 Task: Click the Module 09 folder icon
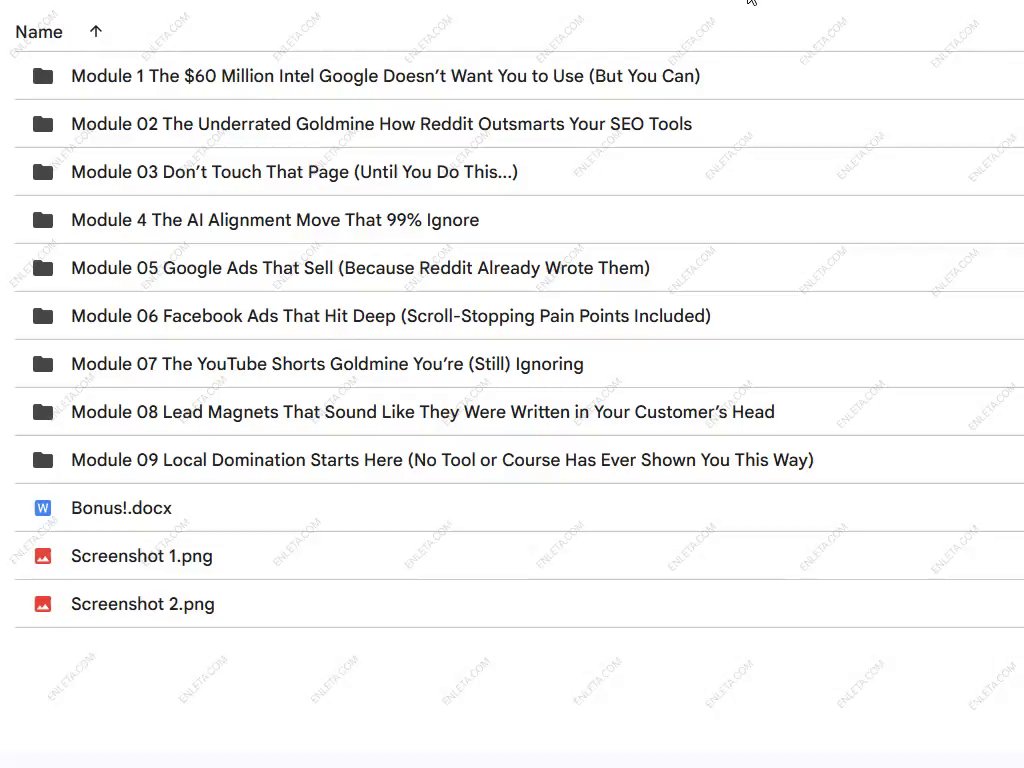pos(43,460)
